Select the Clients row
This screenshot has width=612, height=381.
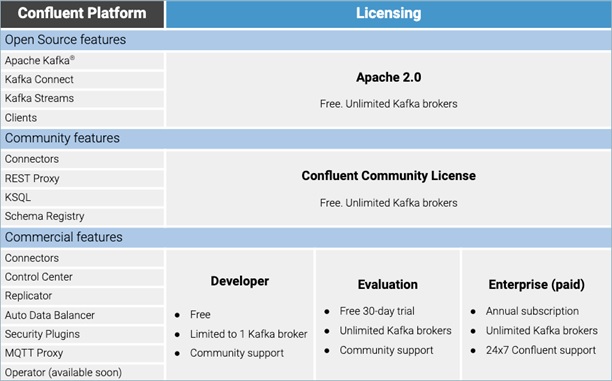(x=82, y=118)
